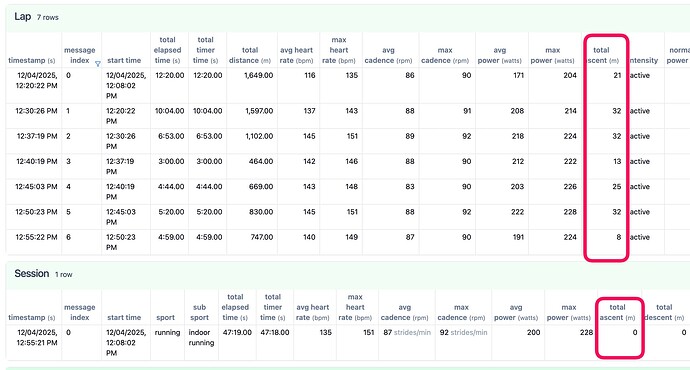Select lap 5 avg power value 222
The height and width of the screenshot is (370, 690).
tap(518, 212)
